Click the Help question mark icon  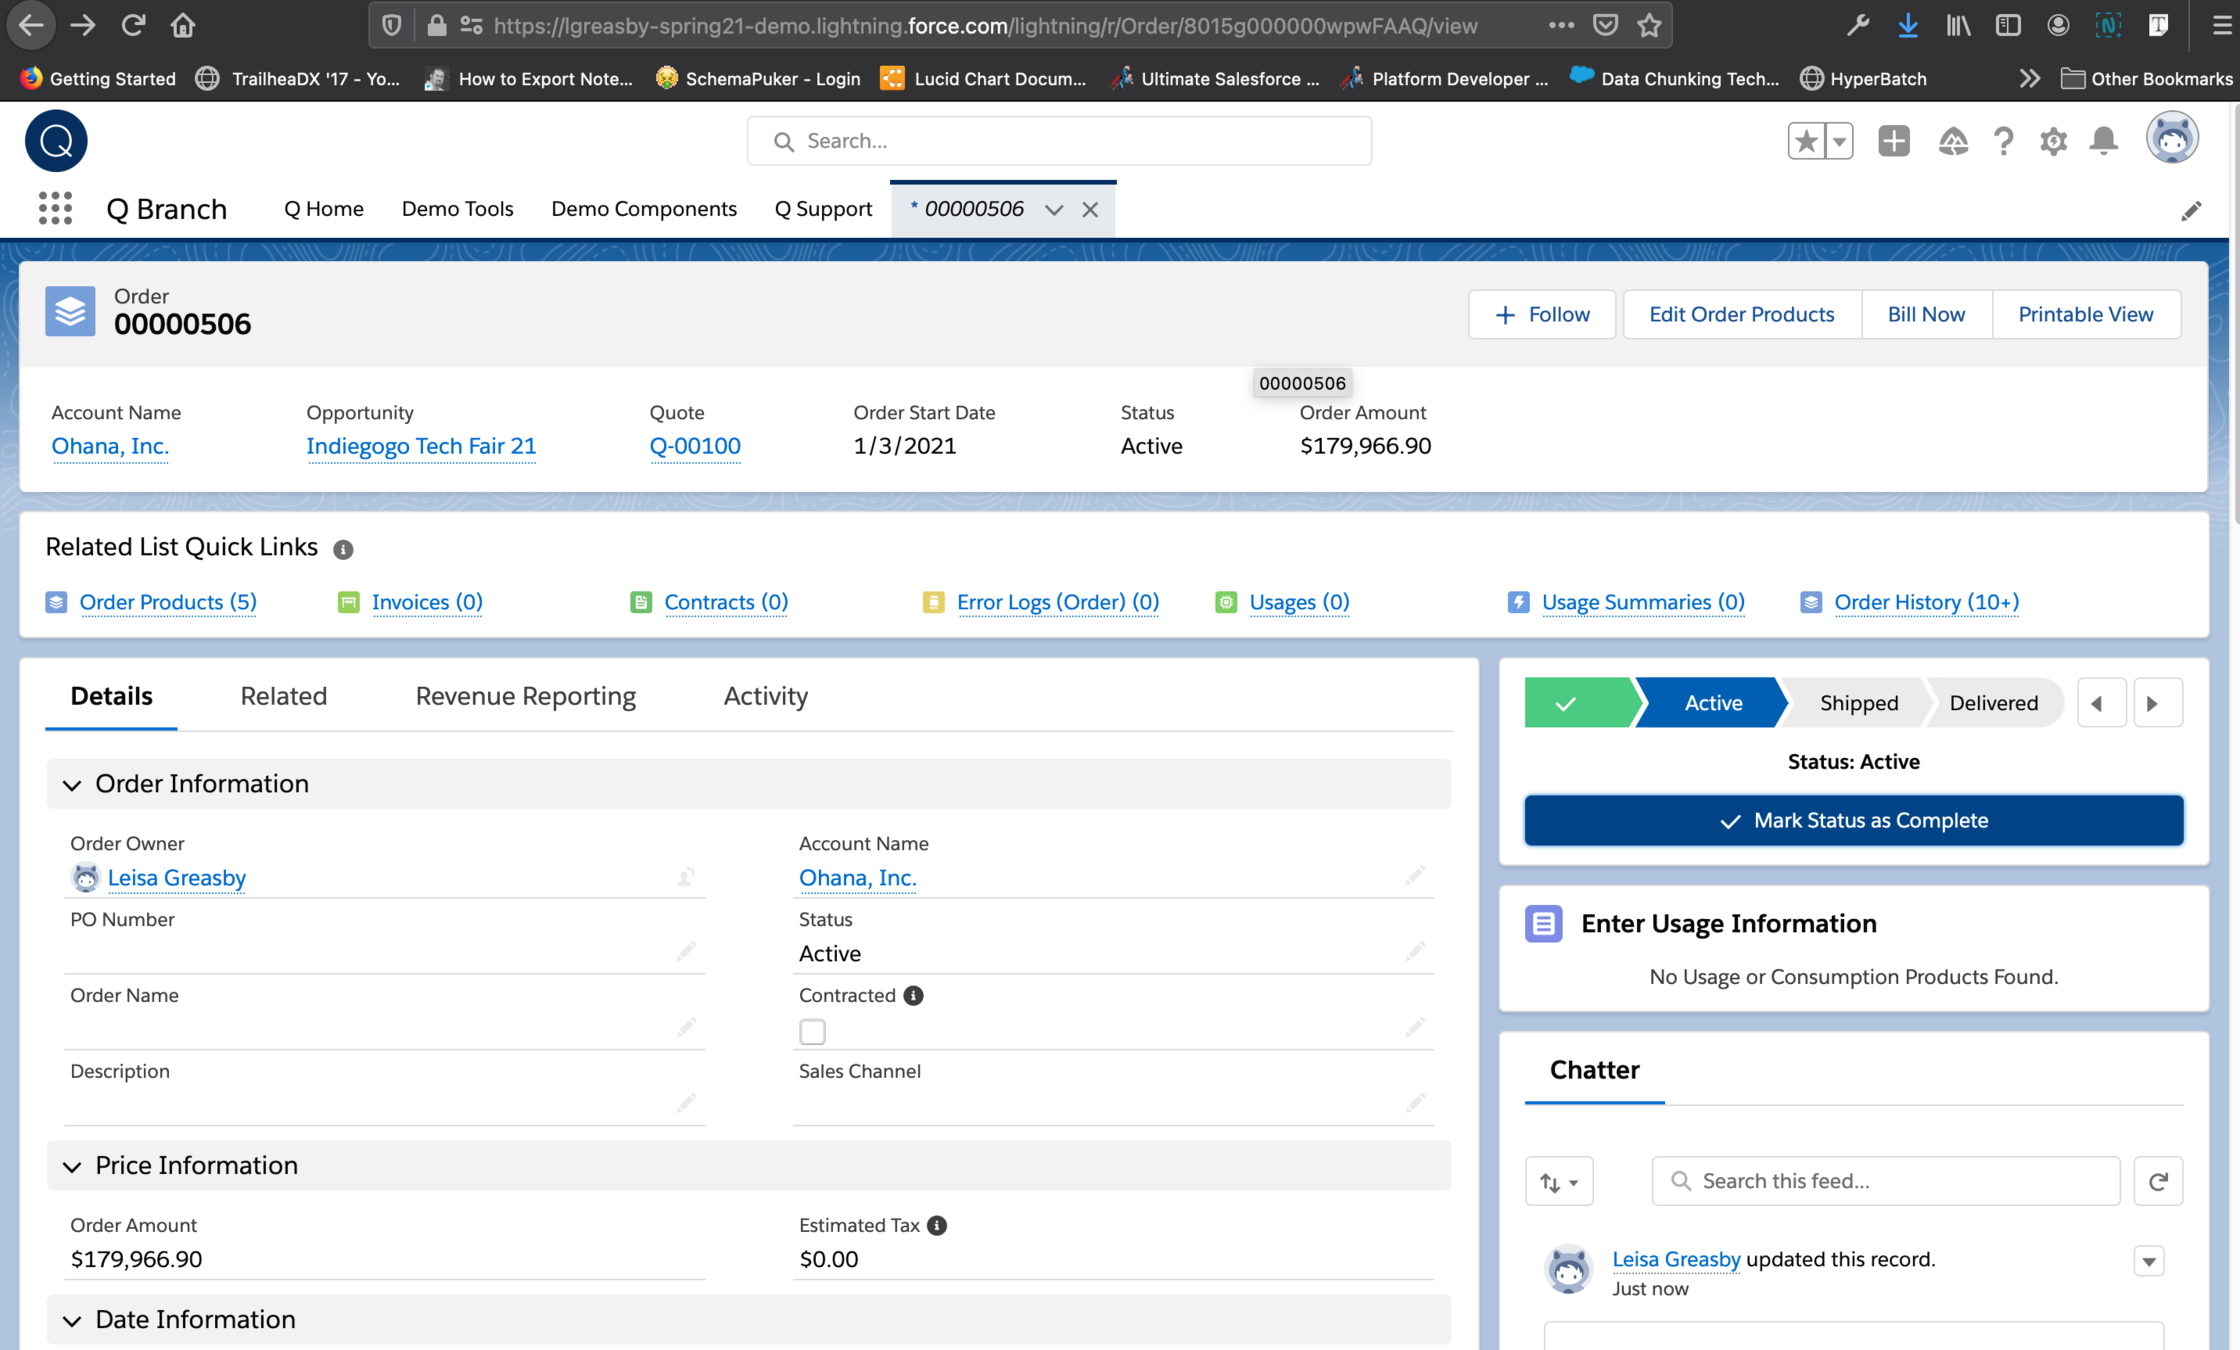[x=2003, y=141]
